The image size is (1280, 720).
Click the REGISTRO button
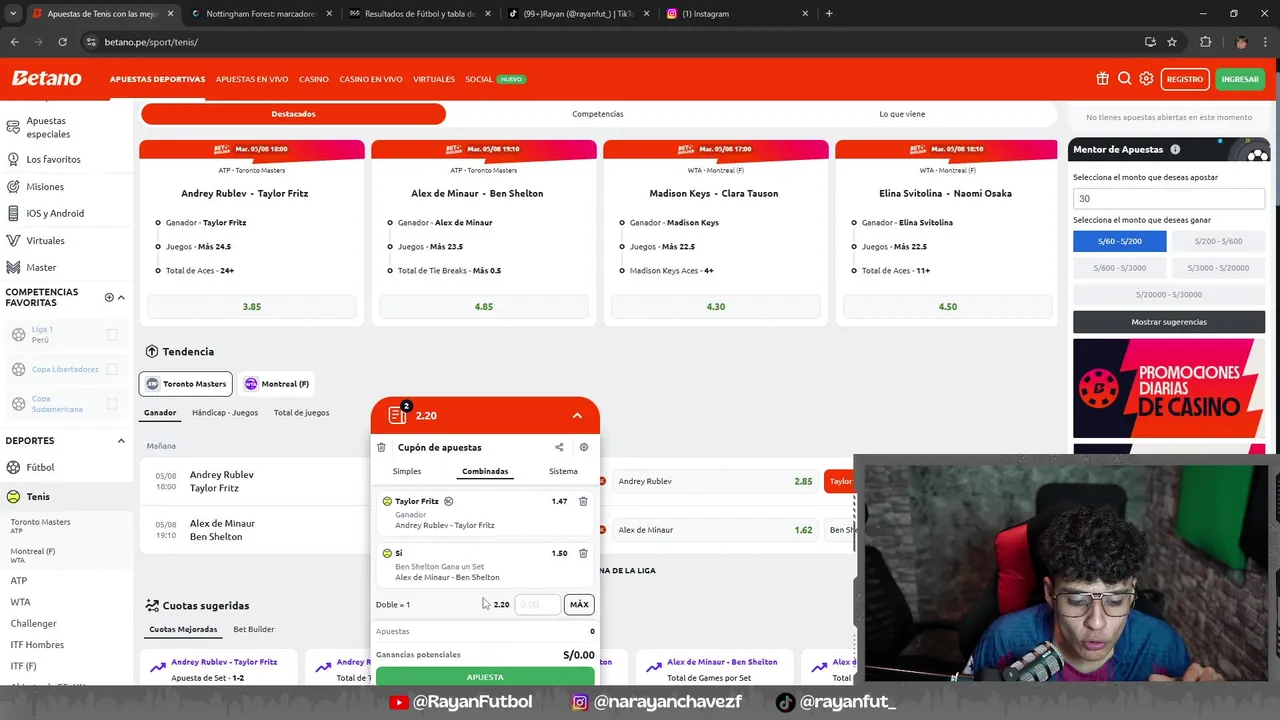pyautogui.click(x=1185, y=79)
